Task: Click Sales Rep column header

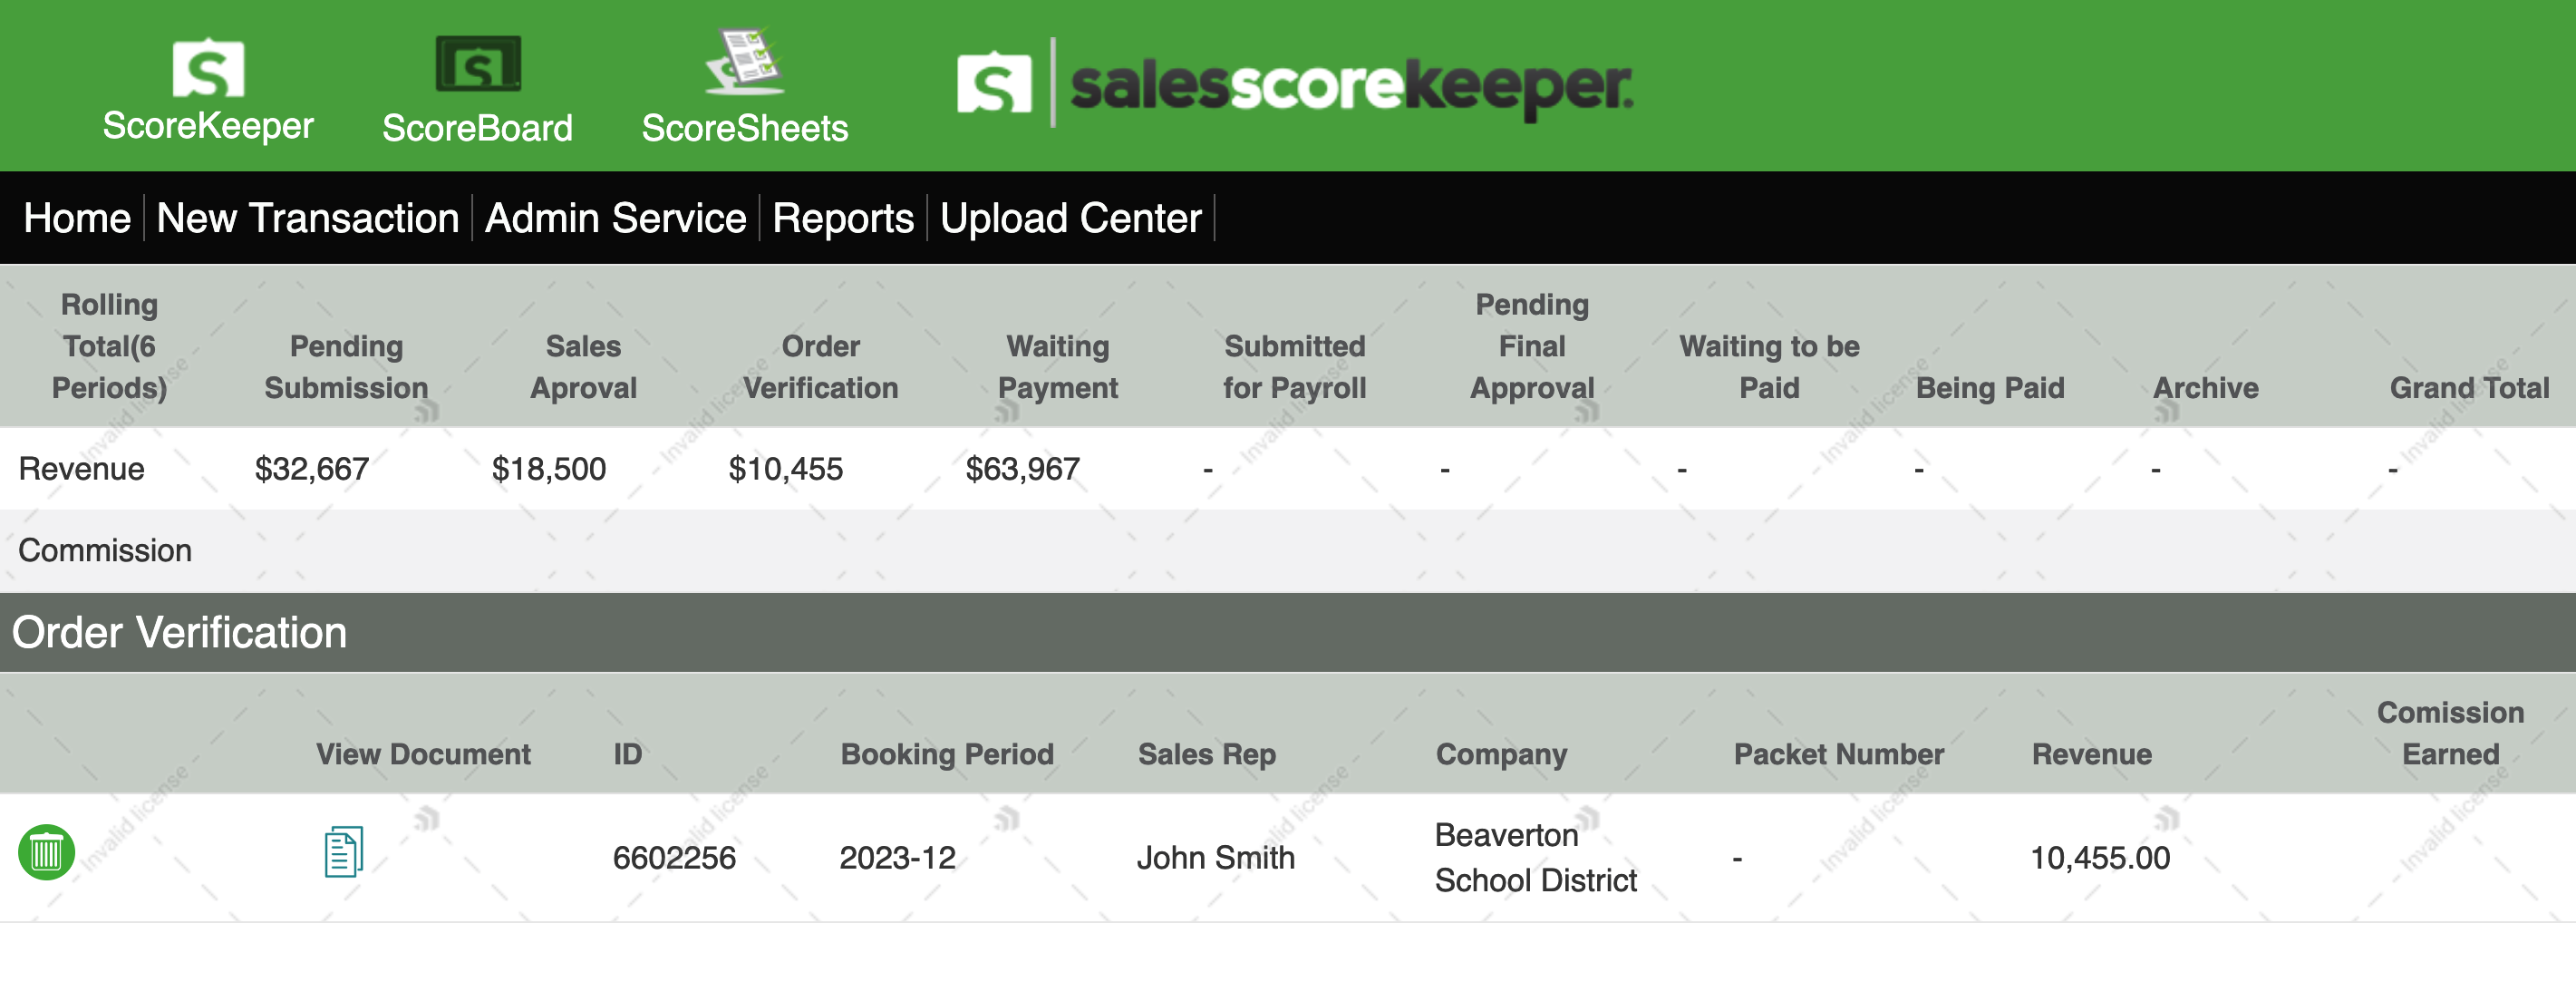Action: click(x=1207, y=754)
